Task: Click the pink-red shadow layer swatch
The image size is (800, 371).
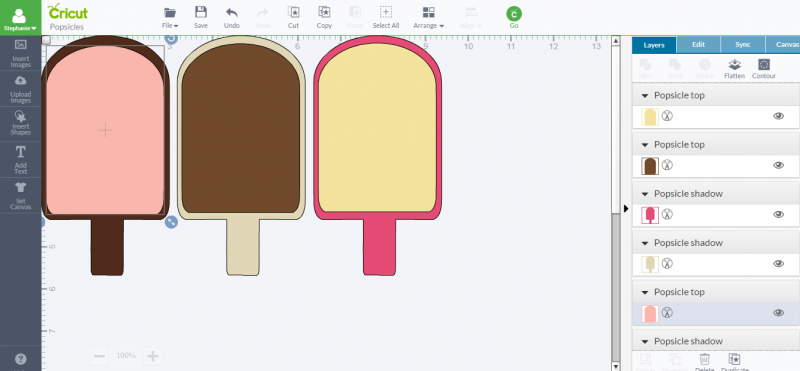Action: click(650, 215)
